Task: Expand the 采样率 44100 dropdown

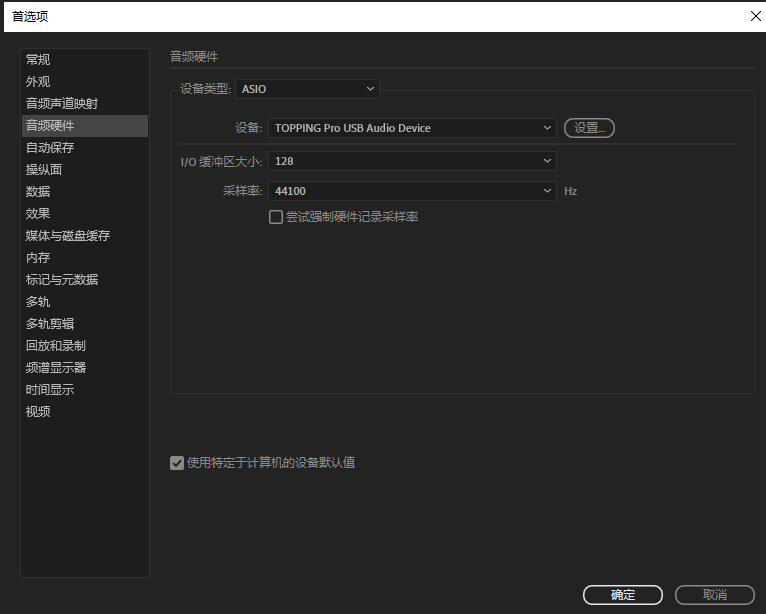Action: point(411,191)
